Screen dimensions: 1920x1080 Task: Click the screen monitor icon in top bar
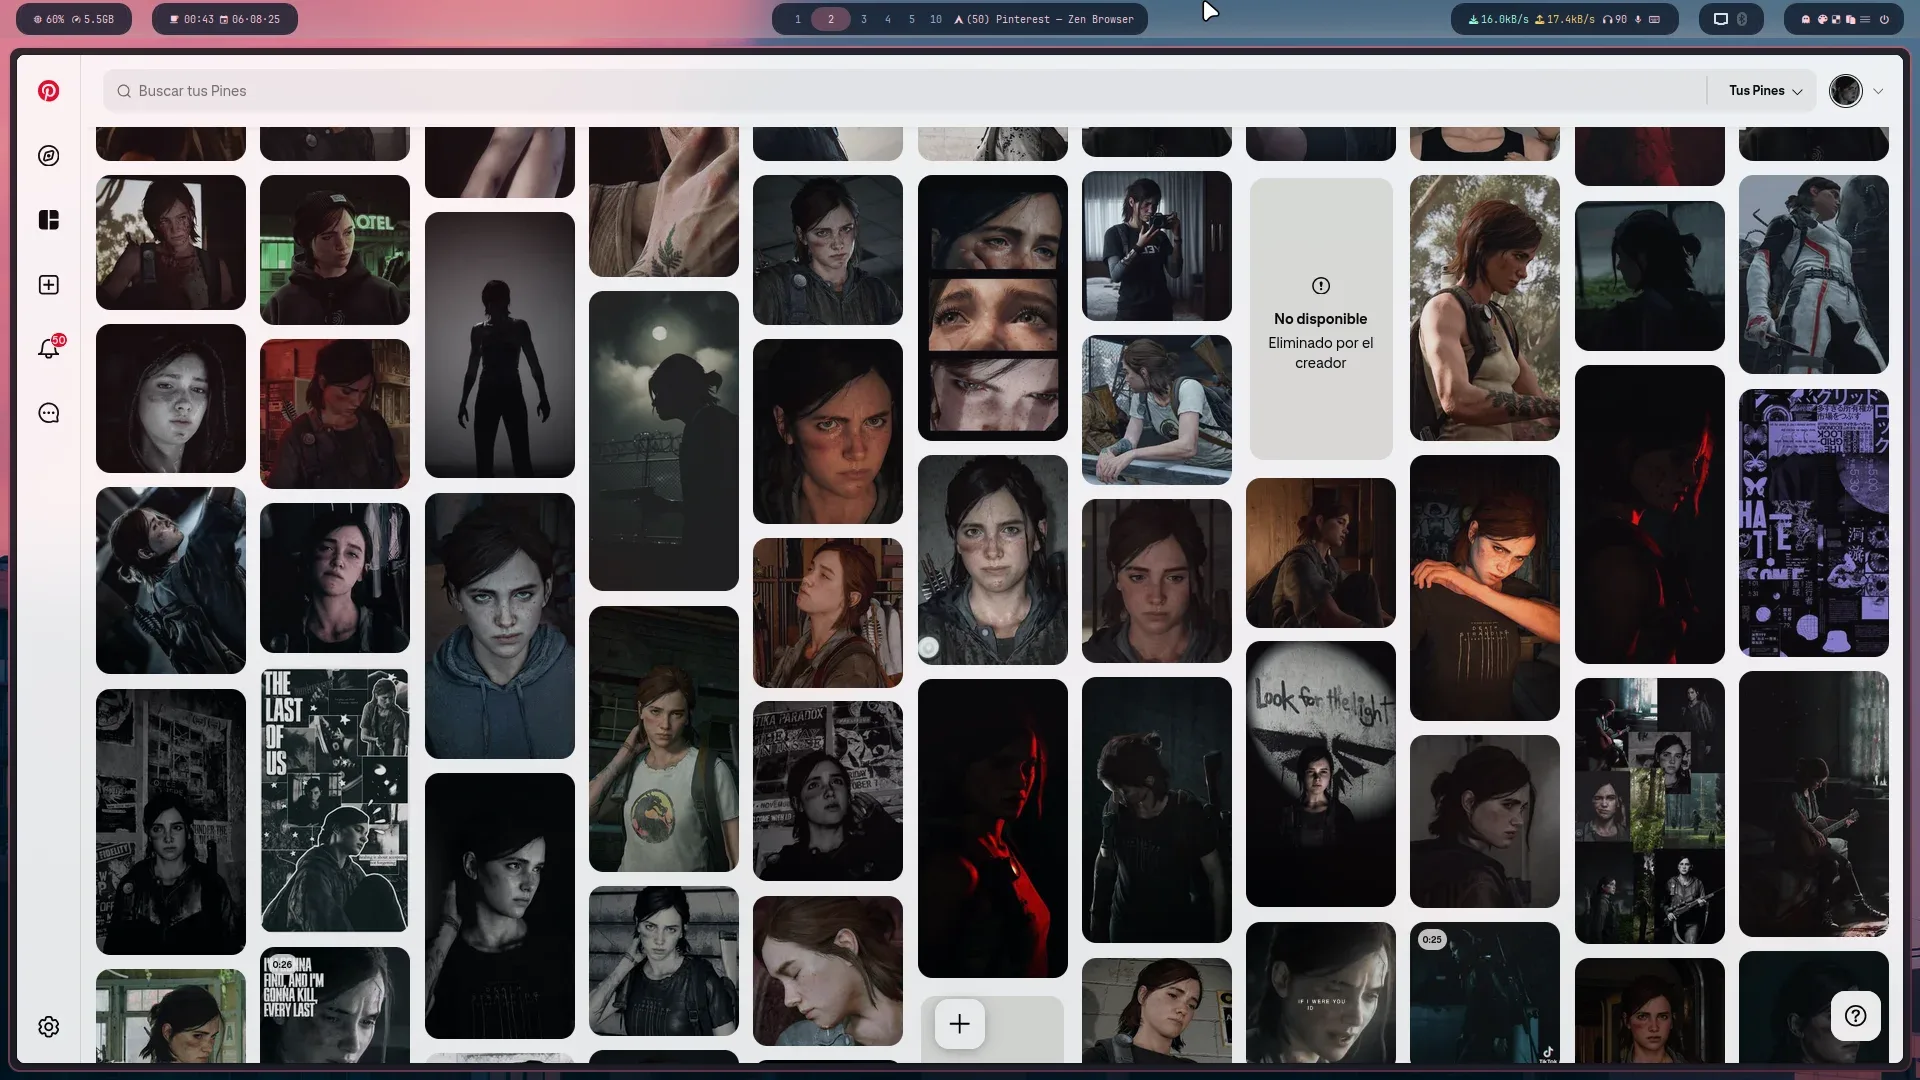pyautogui.click(x=1721, y=19)
